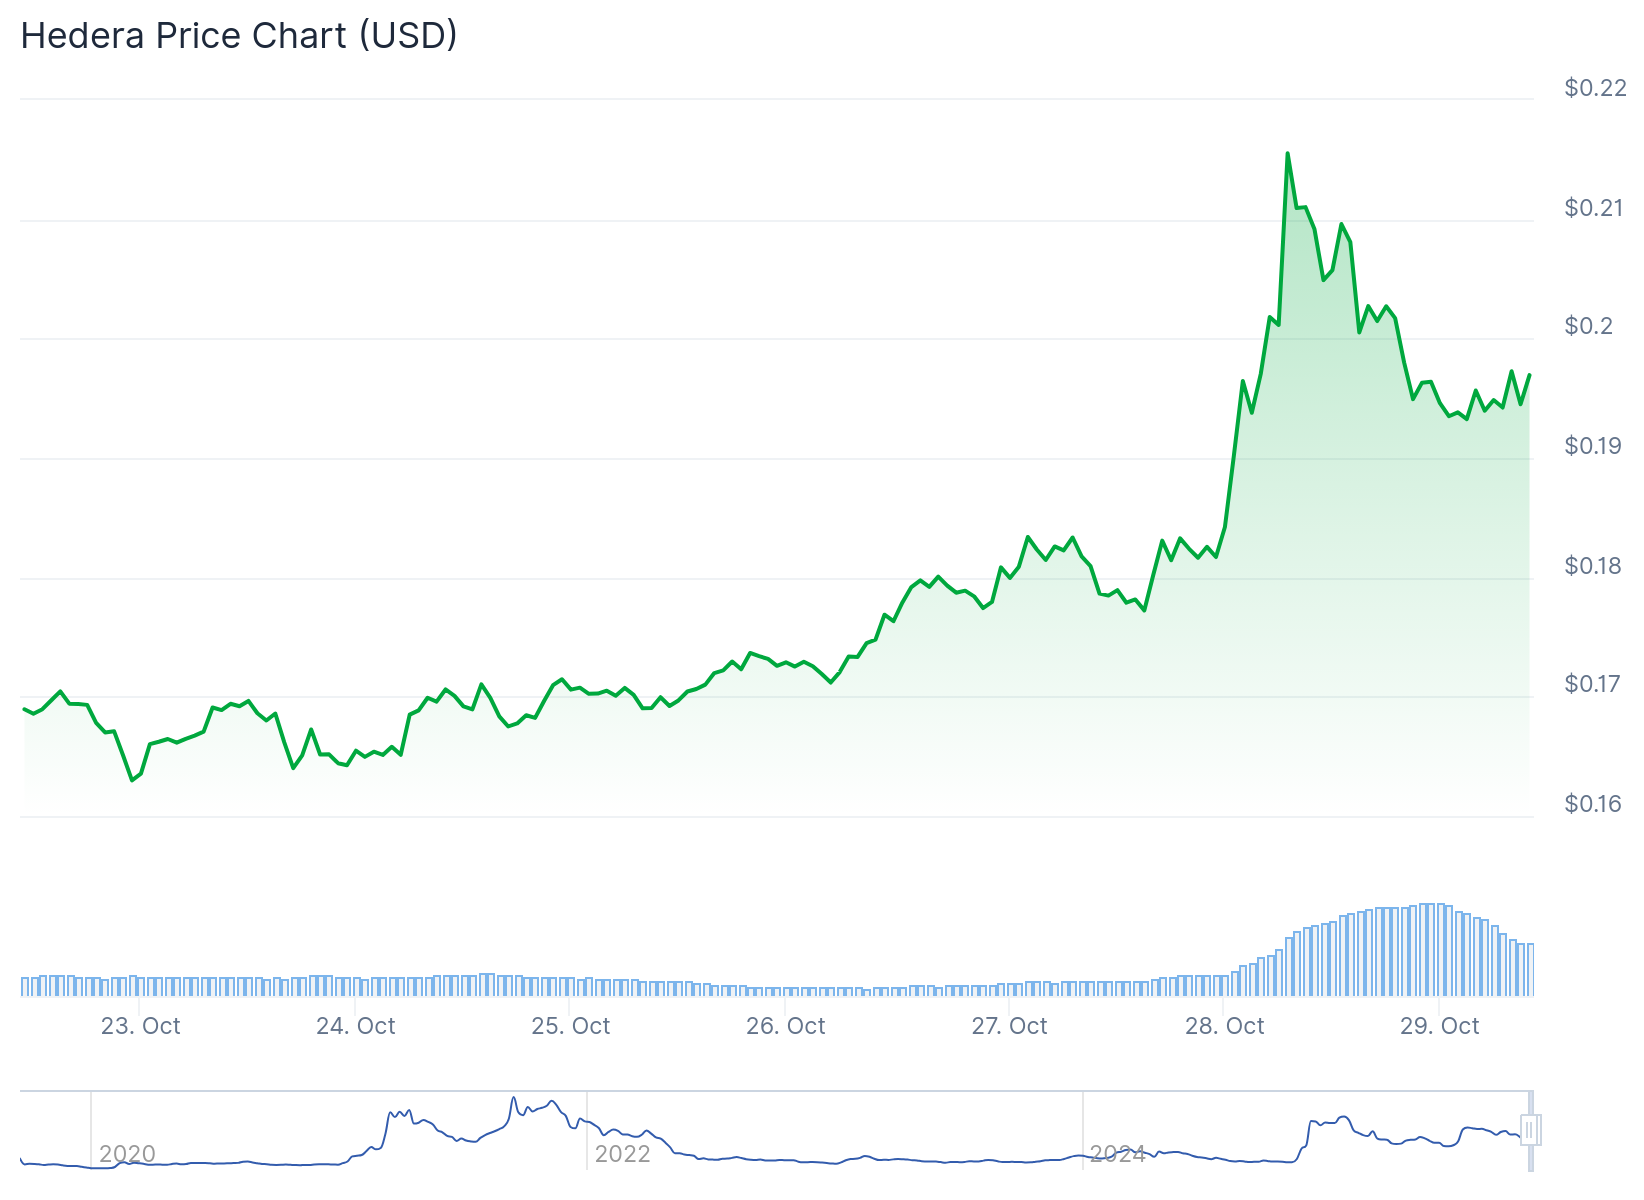Click the 2024 marker in the navigator
Screen dimensions: 1644x1200
(x=1117, y=1154)
